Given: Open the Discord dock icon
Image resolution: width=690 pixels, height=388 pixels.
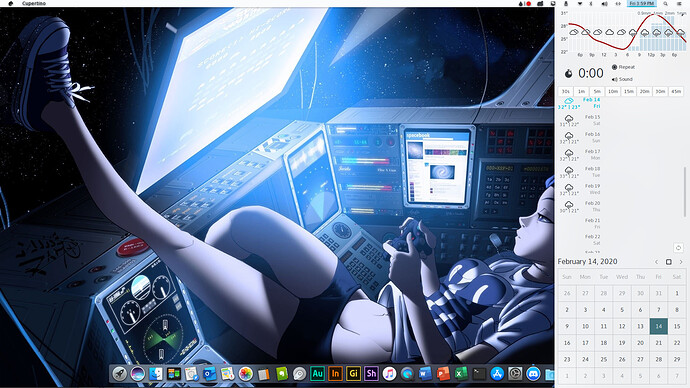Looking at the screenshot, I should pos(533,374).
